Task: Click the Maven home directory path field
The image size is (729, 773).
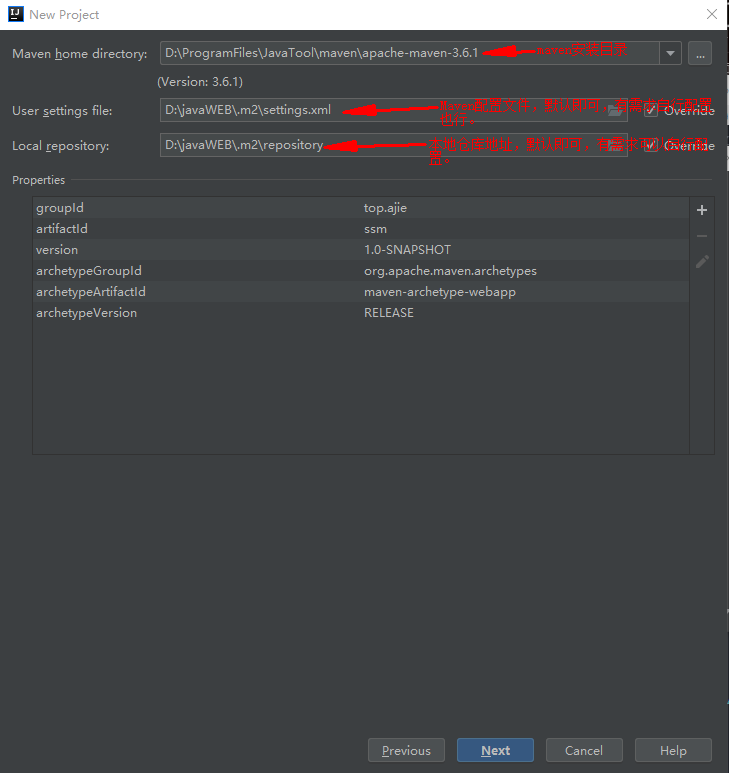Action: coord(410,53)
